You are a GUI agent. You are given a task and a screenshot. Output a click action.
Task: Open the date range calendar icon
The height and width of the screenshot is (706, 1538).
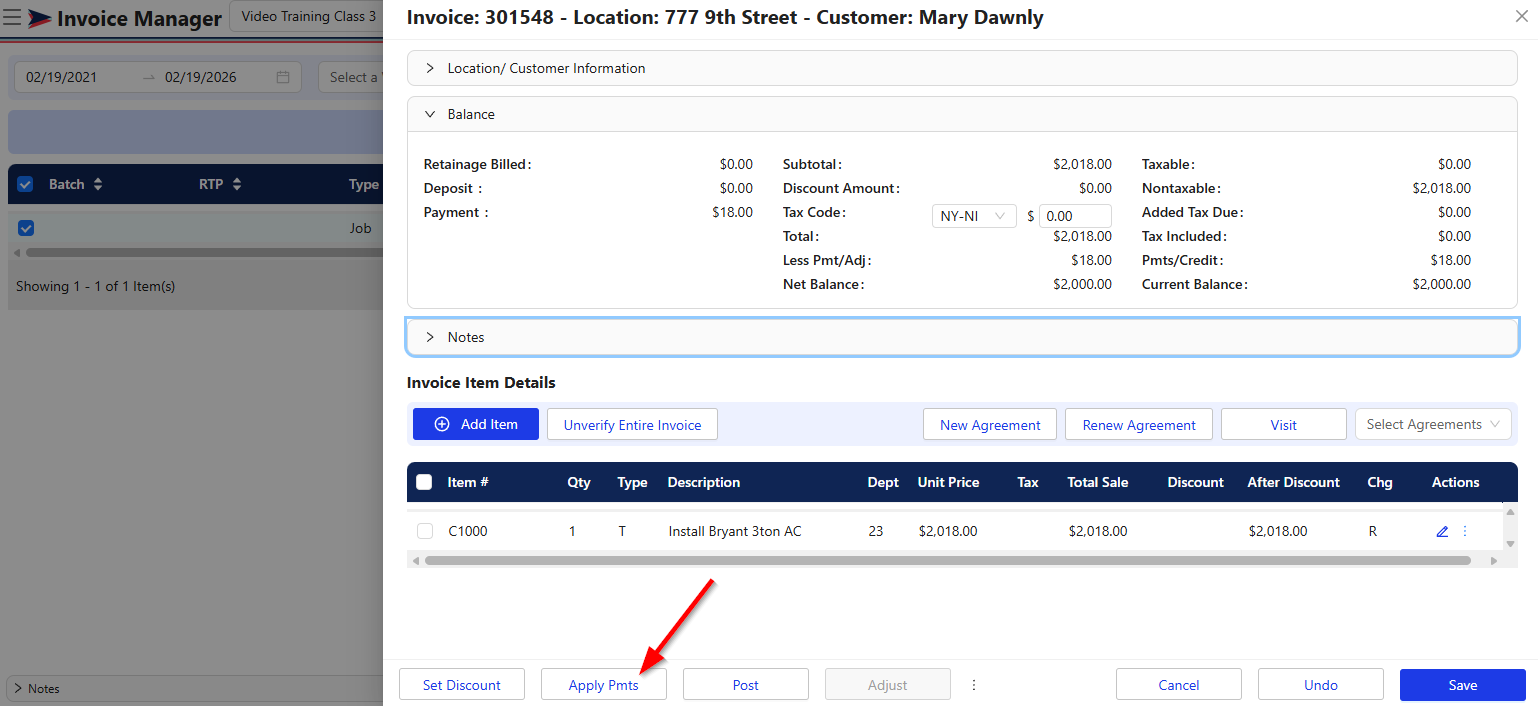[283, 77]
